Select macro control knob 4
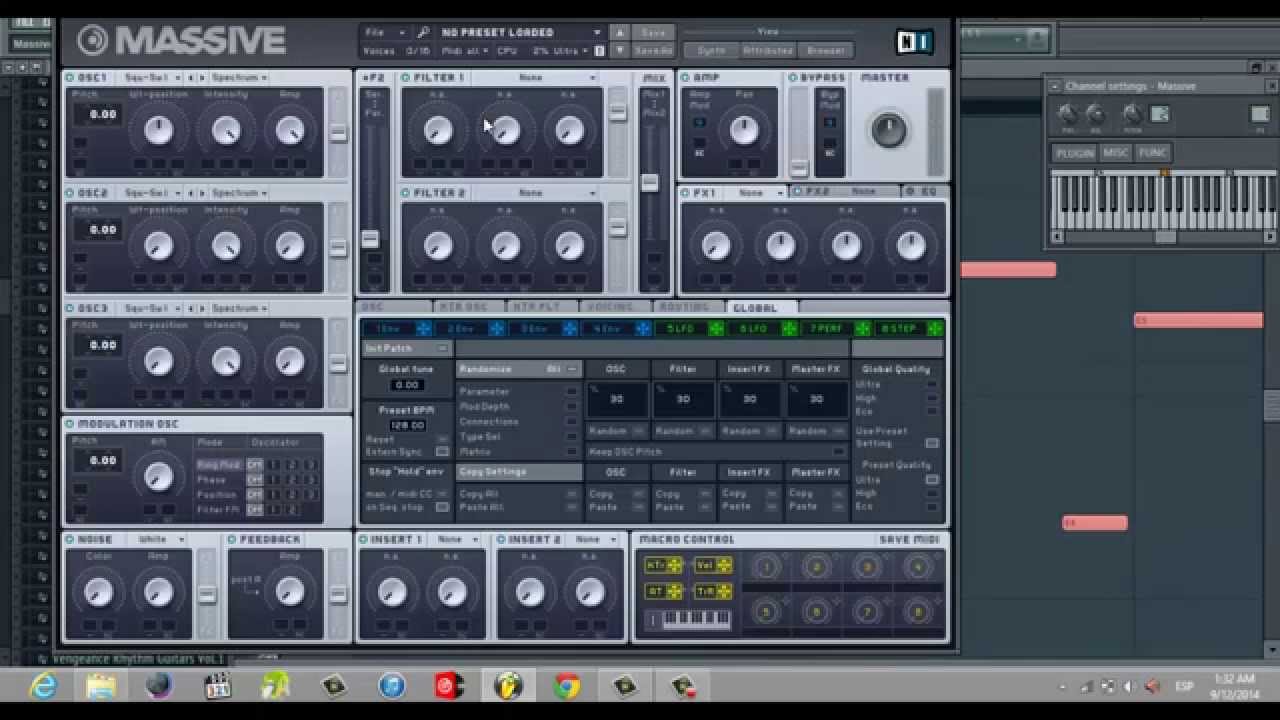 pos(918,567)
